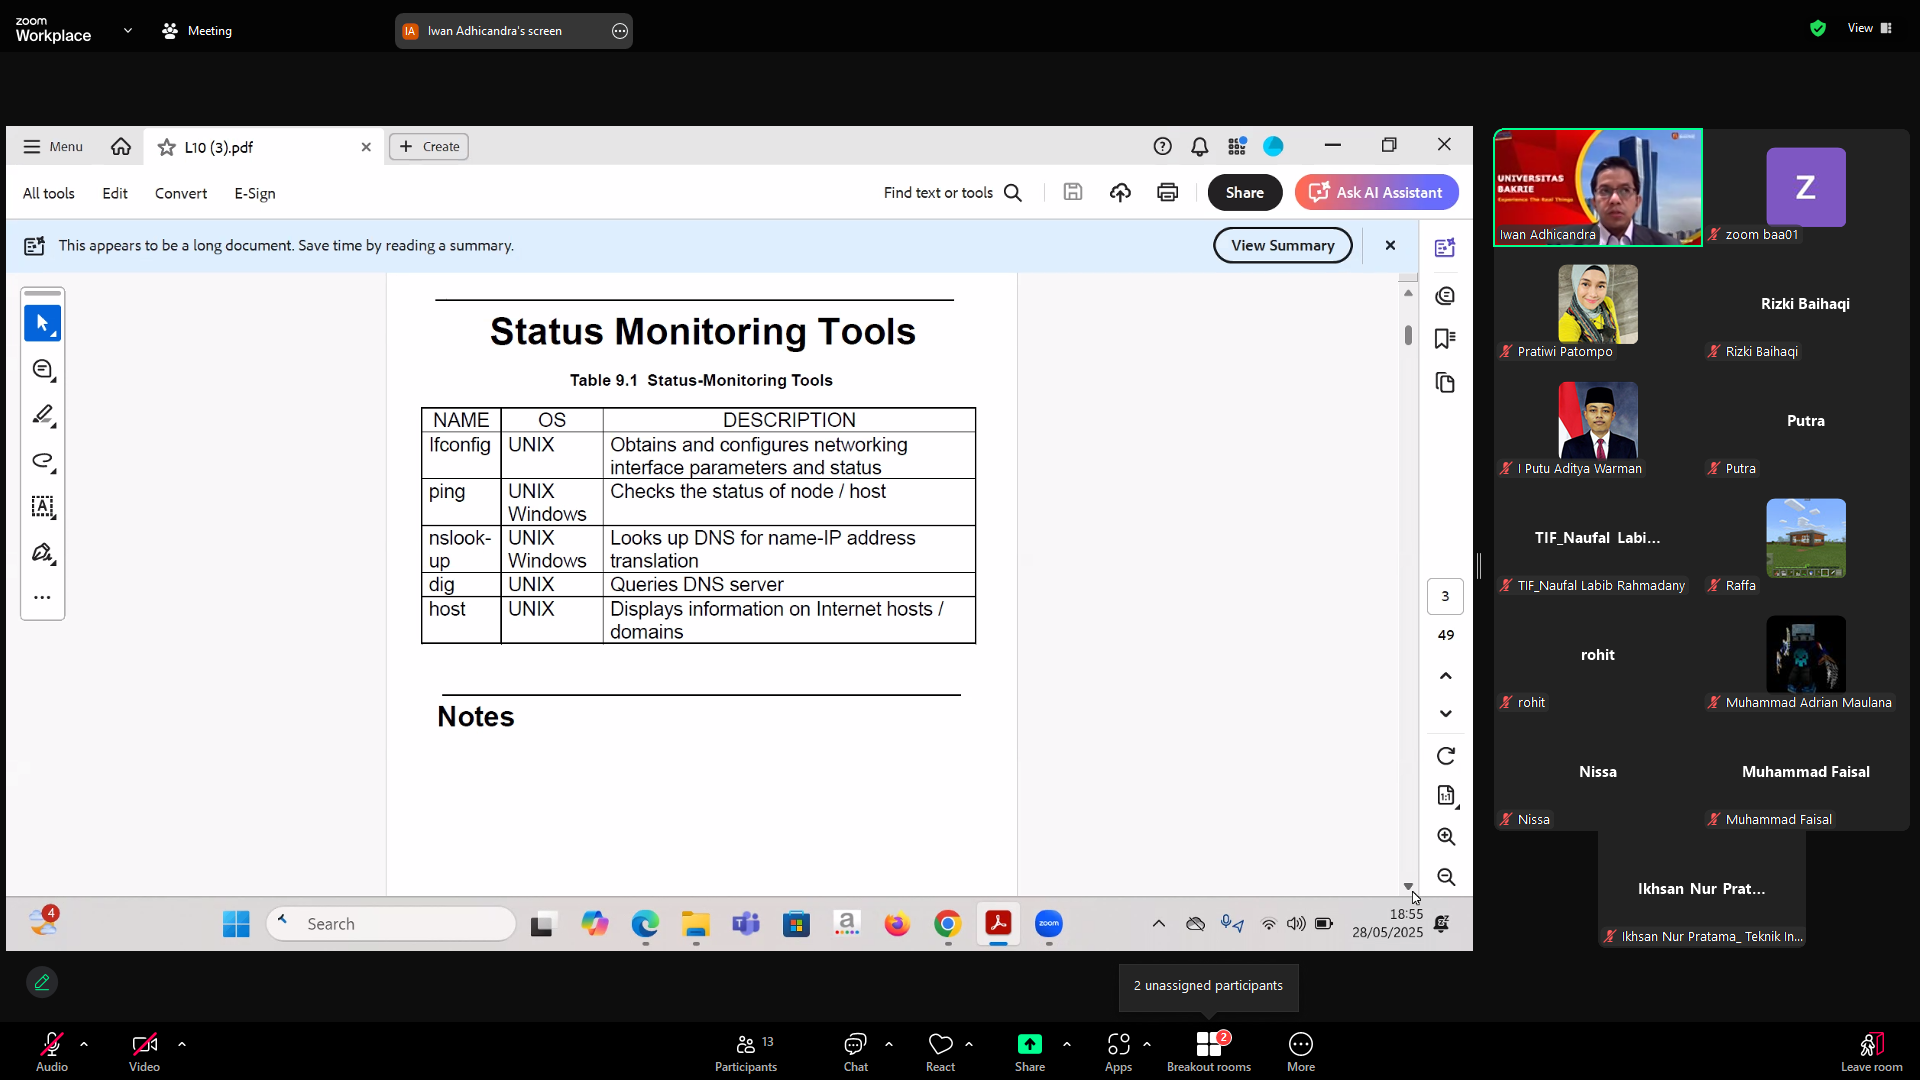
Task: Rotate the page with the rotate icon
Action: click(x=1446, y=756)
